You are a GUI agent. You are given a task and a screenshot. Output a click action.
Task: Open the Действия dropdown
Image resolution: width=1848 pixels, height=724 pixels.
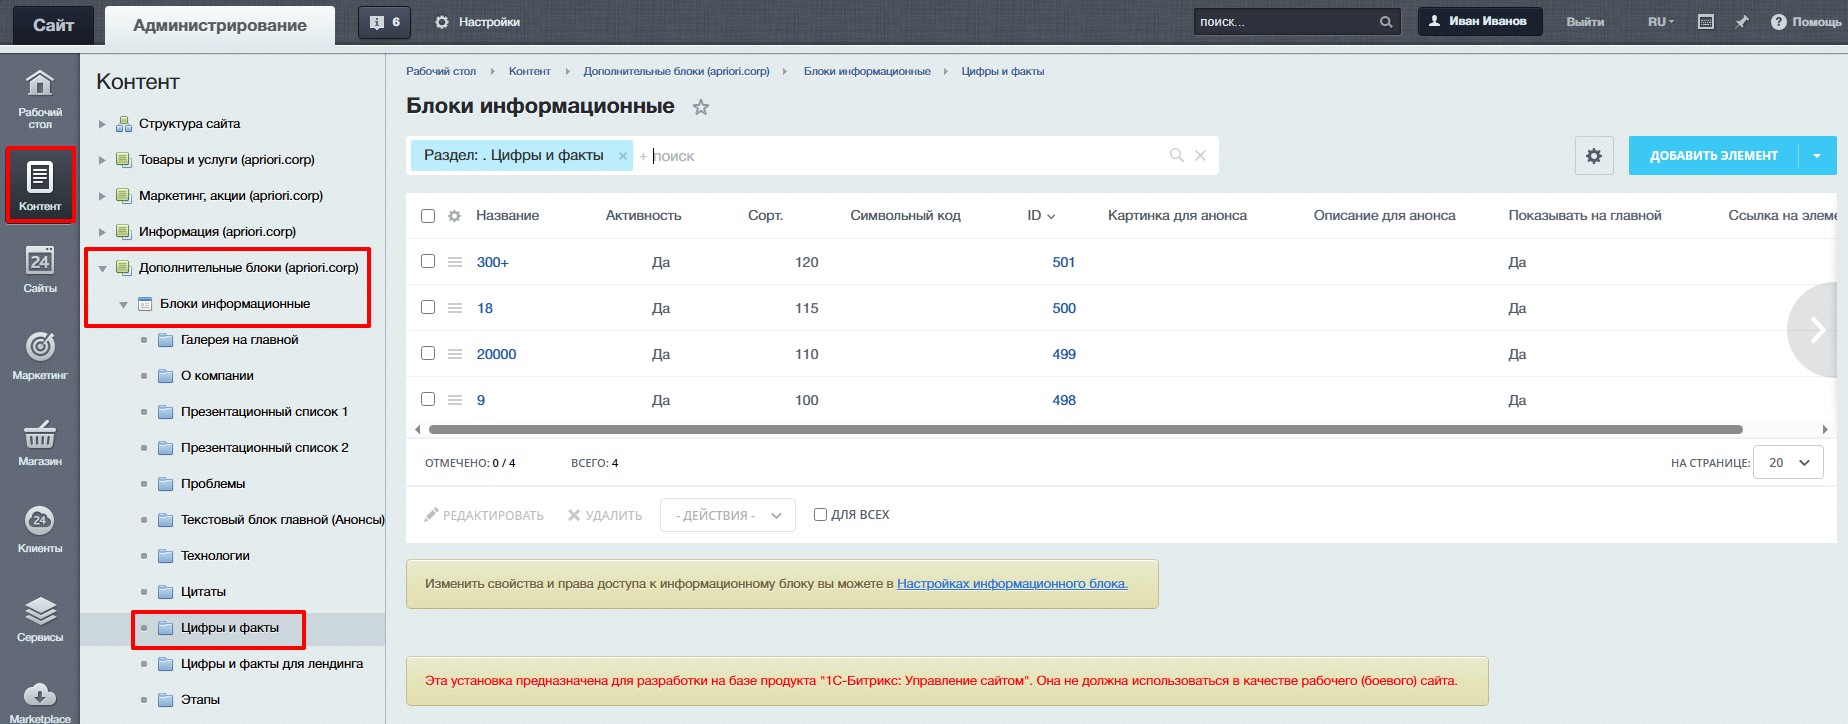[727, 515]
